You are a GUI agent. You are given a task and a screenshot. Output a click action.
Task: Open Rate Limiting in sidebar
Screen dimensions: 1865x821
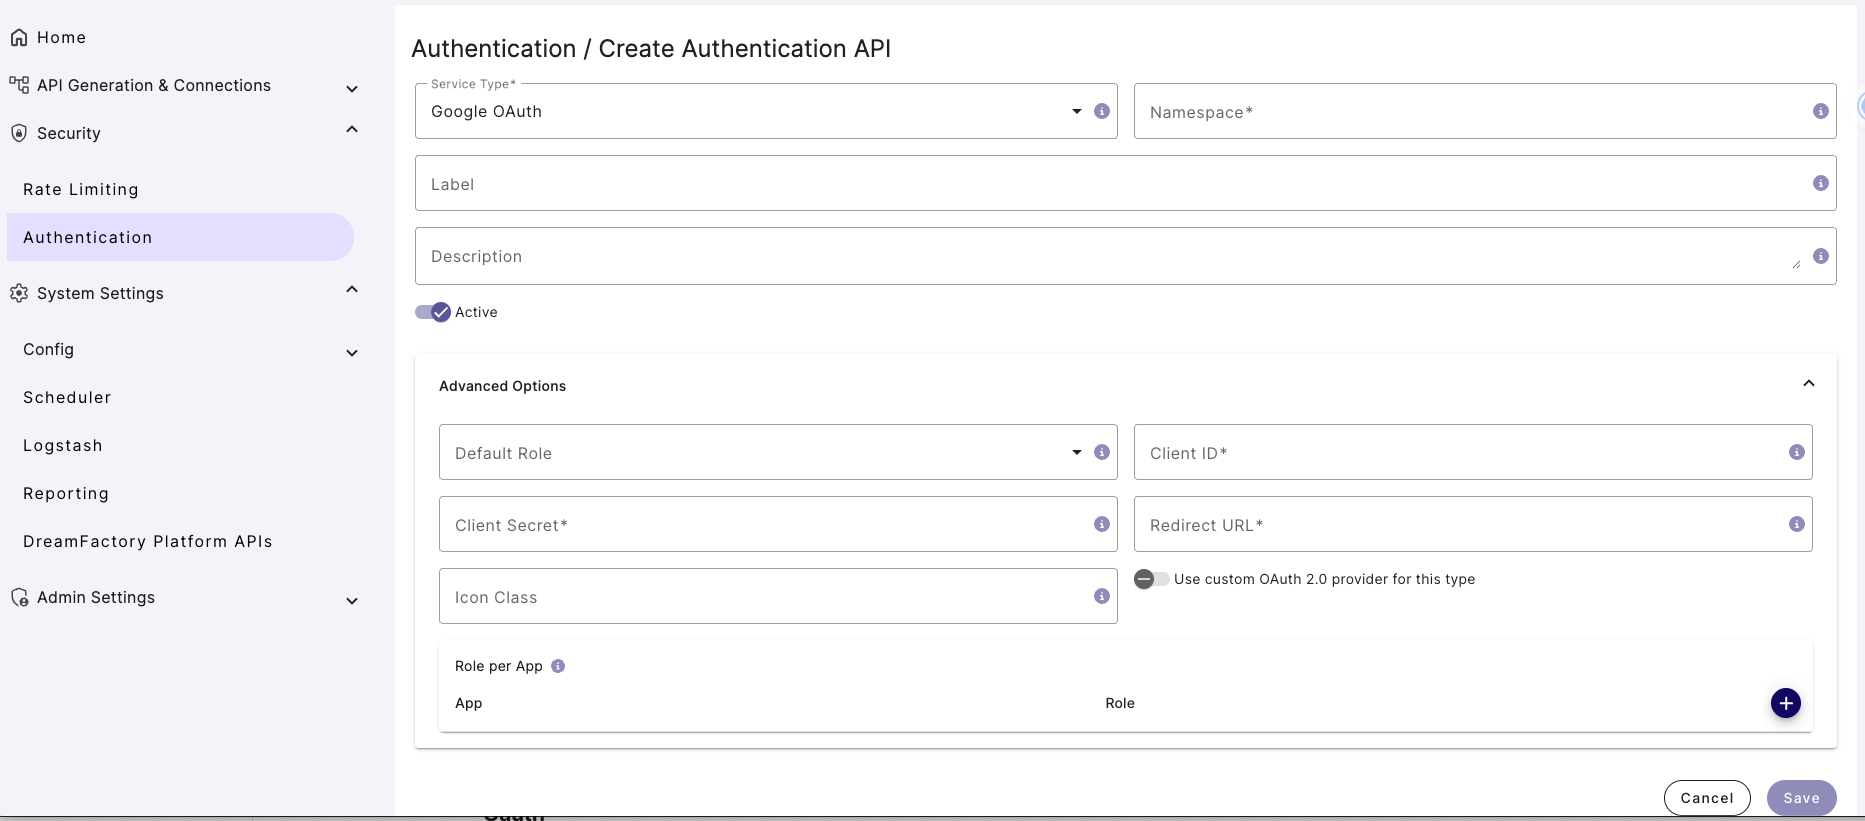(x=81, y=189)
